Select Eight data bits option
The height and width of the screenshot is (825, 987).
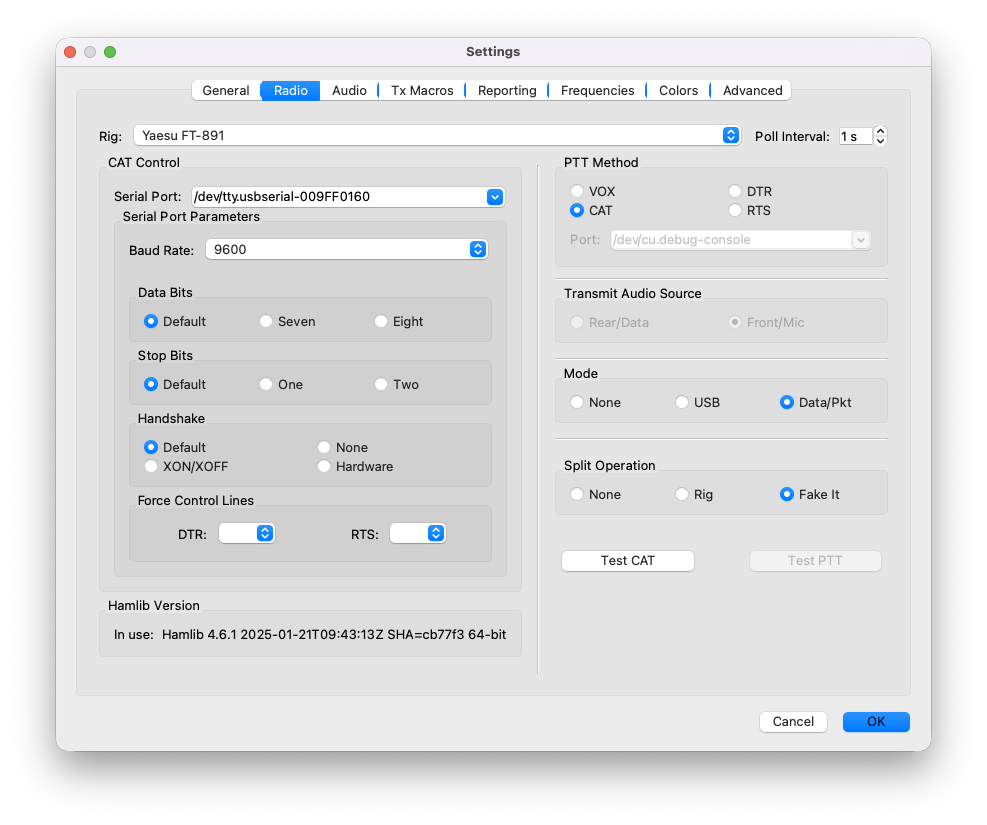pyautogui.click(x=381, y=322)
